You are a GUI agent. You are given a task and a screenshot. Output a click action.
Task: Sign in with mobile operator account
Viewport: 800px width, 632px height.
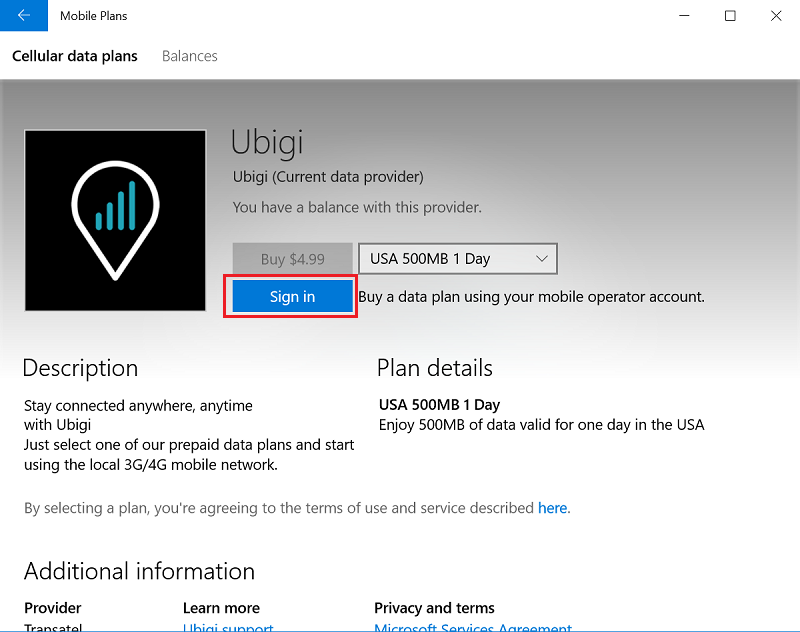tap(292, 296)
